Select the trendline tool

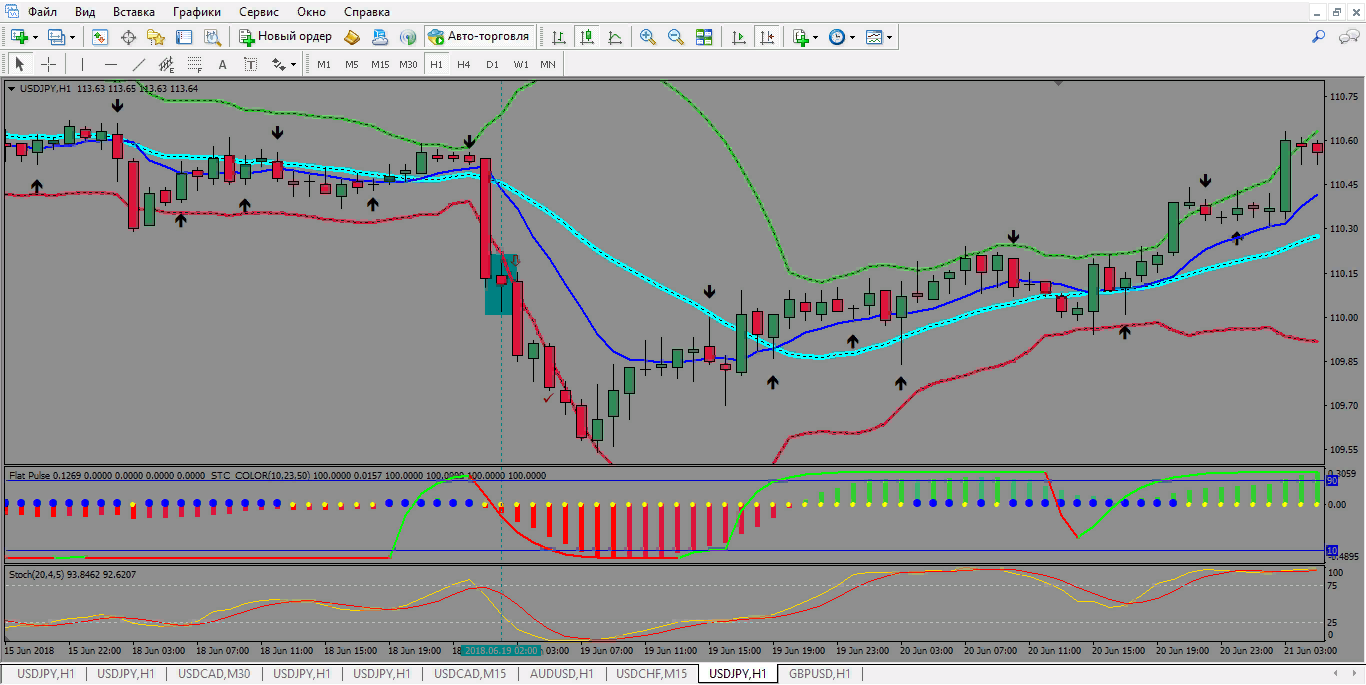[139, 64]
